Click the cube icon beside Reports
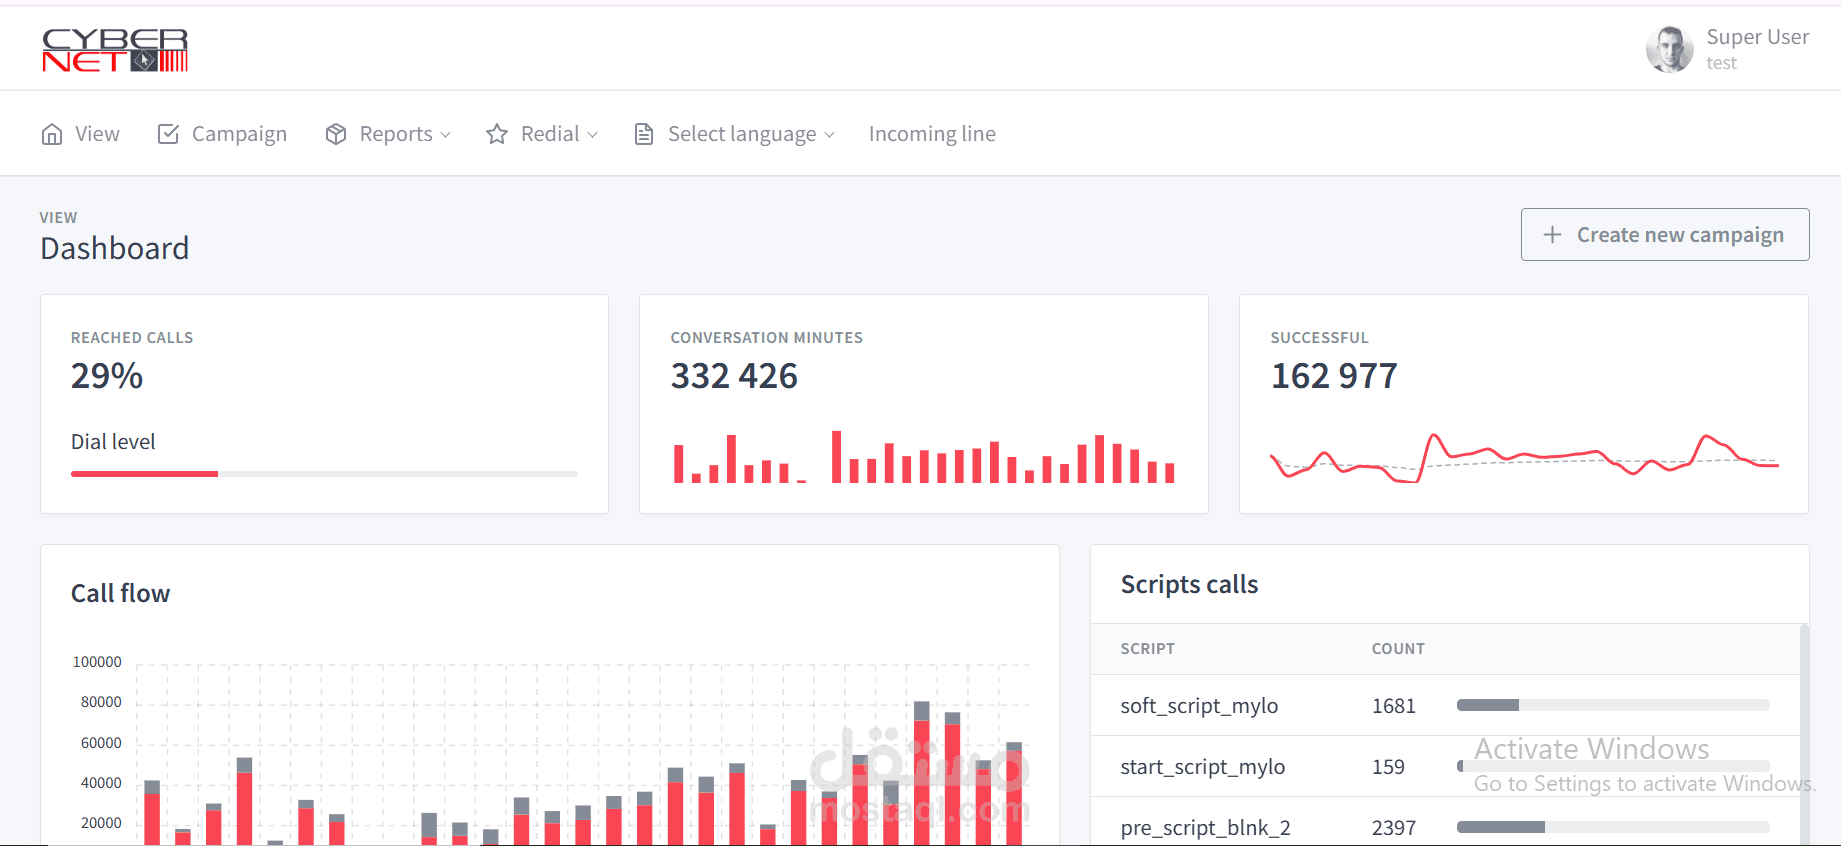Viewport: 1841px width, 846px height. coord(336,134)
